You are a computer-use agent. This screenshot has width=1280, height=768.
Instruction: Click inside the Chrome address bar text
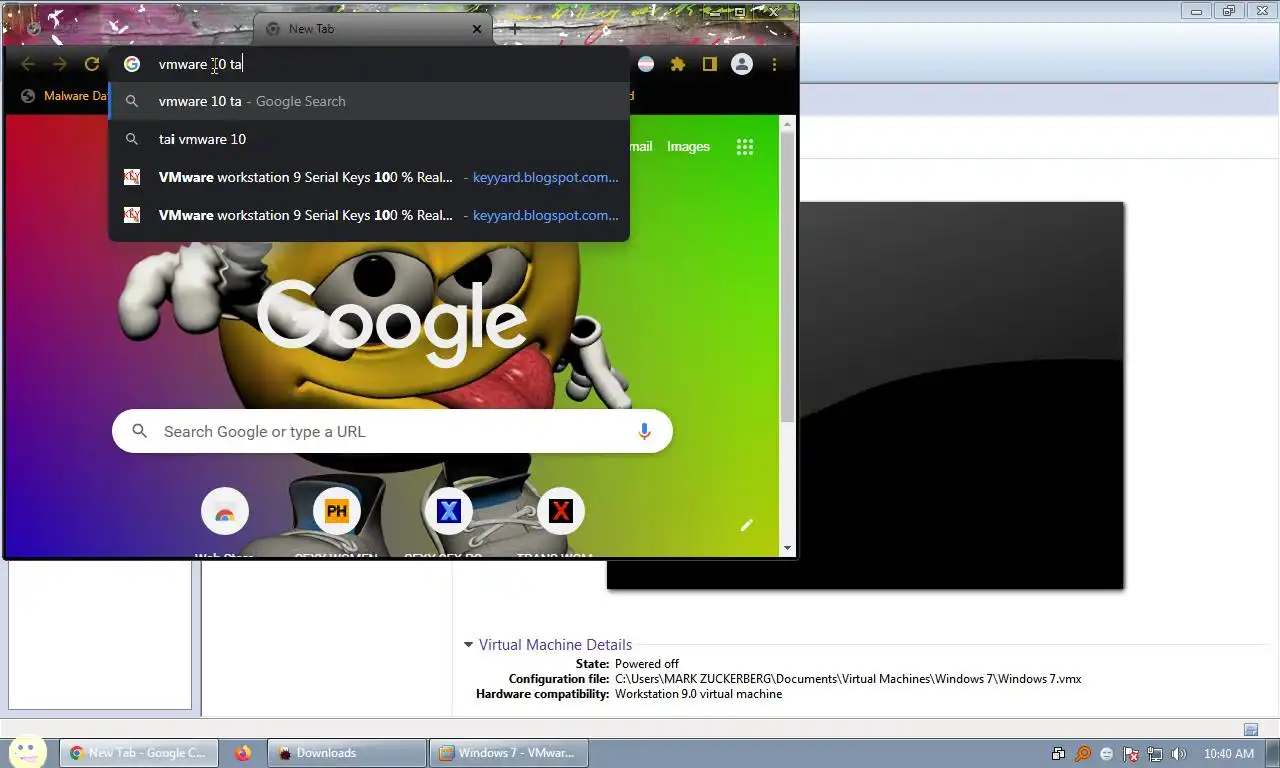(x=200, y=64)
